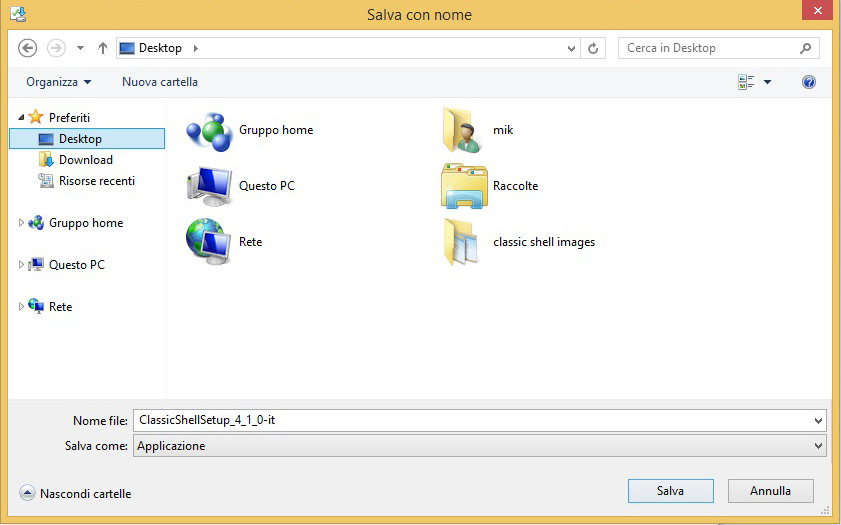Go back with the back arrow button

point(27,48)
